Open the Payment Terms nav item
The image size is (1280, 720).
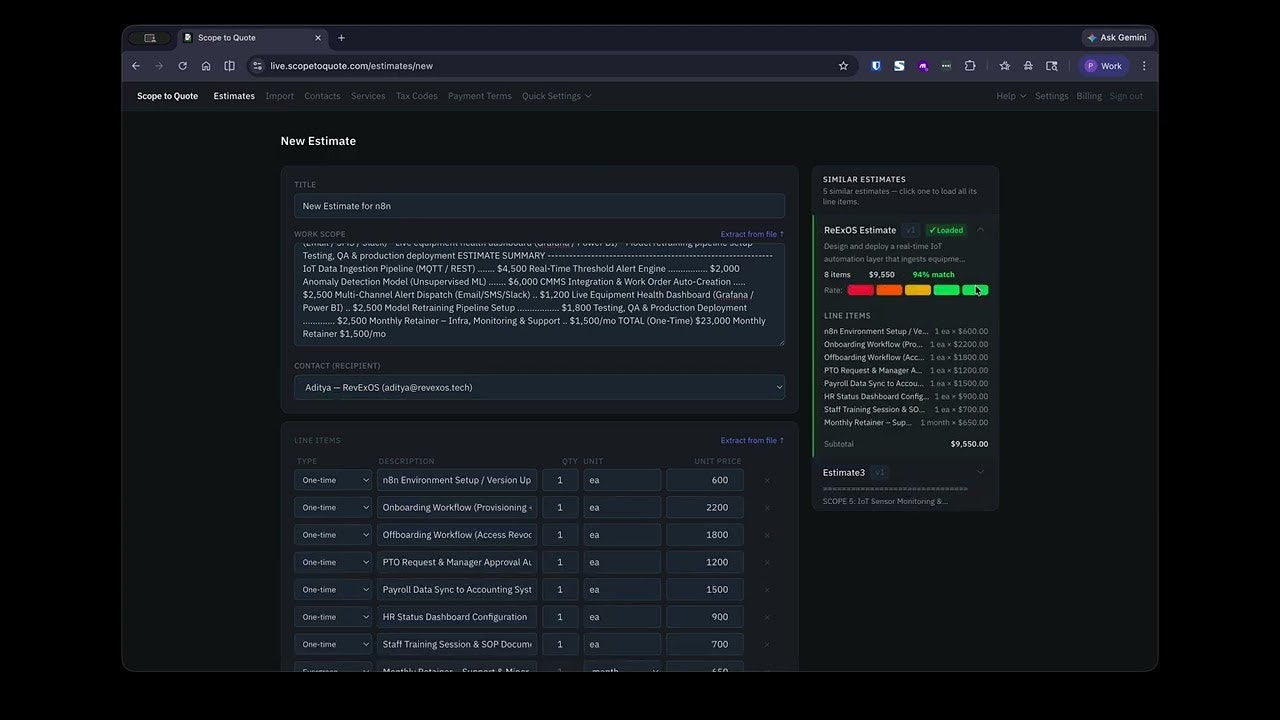[x=480, y=96]
